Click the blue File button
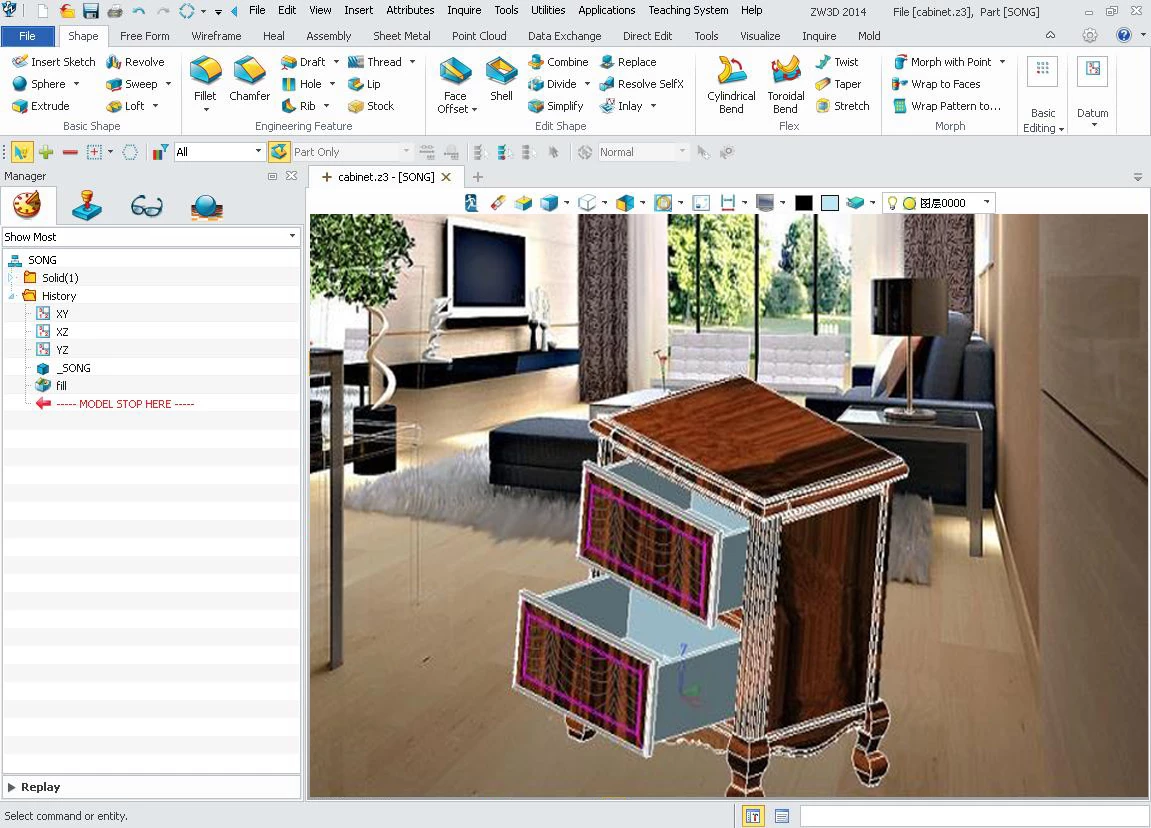This screenshot has width=1151, height=828. tap(28, 36)
